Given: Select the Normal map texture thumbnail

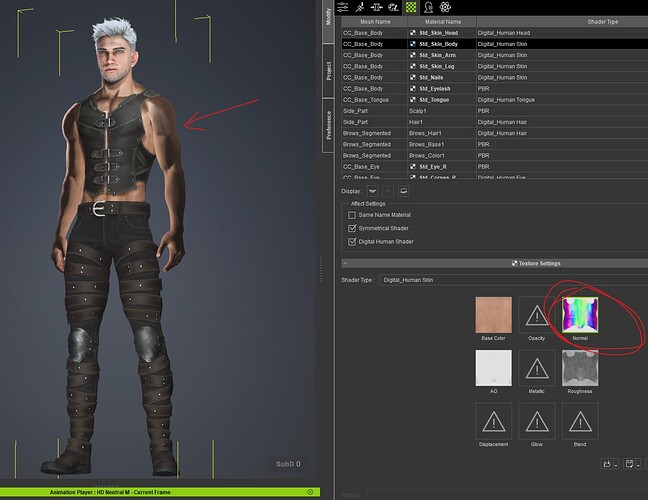Looking at the screenshot, I should click(579, 314).
